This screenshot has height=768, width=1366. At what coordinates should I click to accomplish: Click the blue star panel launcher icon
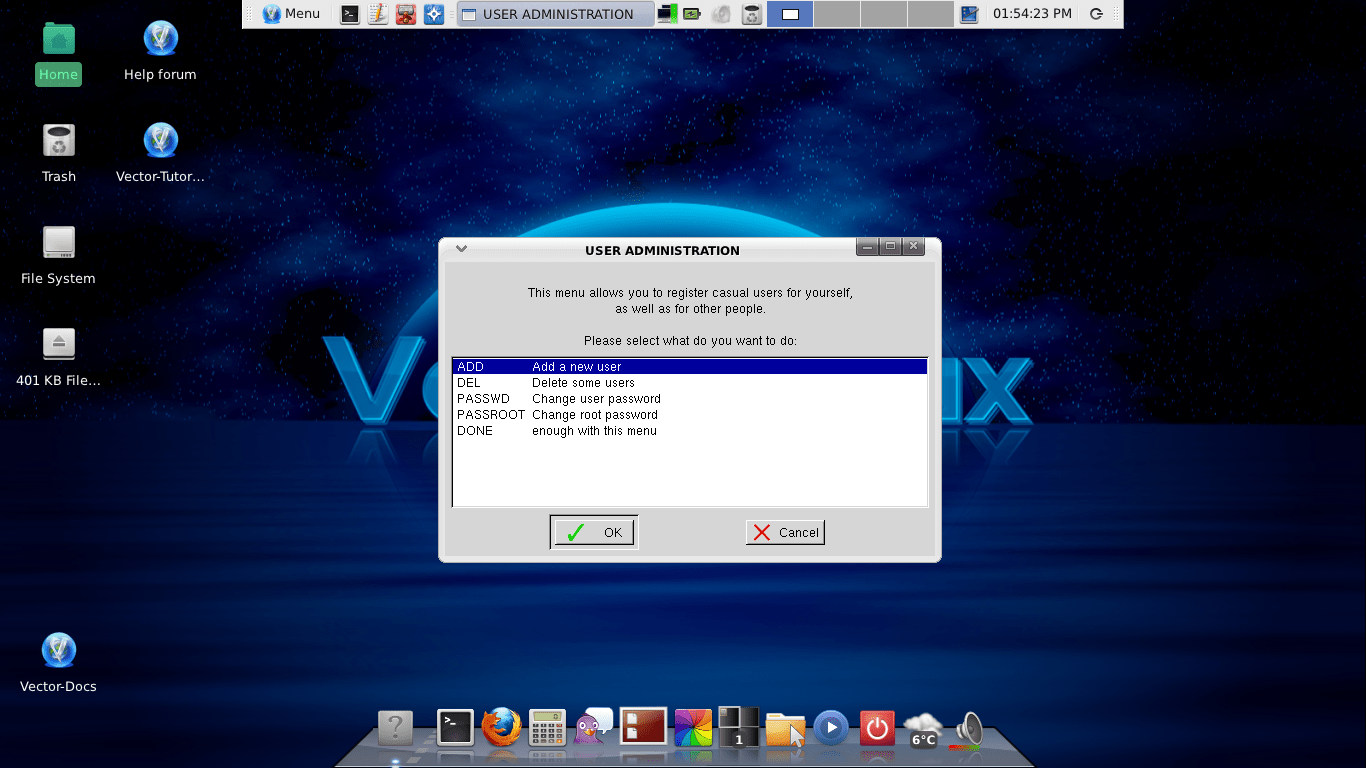click(434, 14)
